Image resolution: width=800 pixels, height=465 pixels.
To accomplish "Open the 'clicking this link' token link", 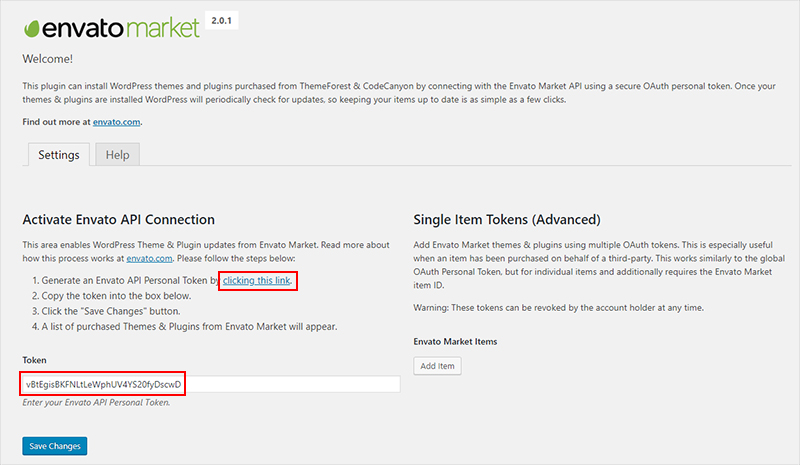I will (256, 280).
